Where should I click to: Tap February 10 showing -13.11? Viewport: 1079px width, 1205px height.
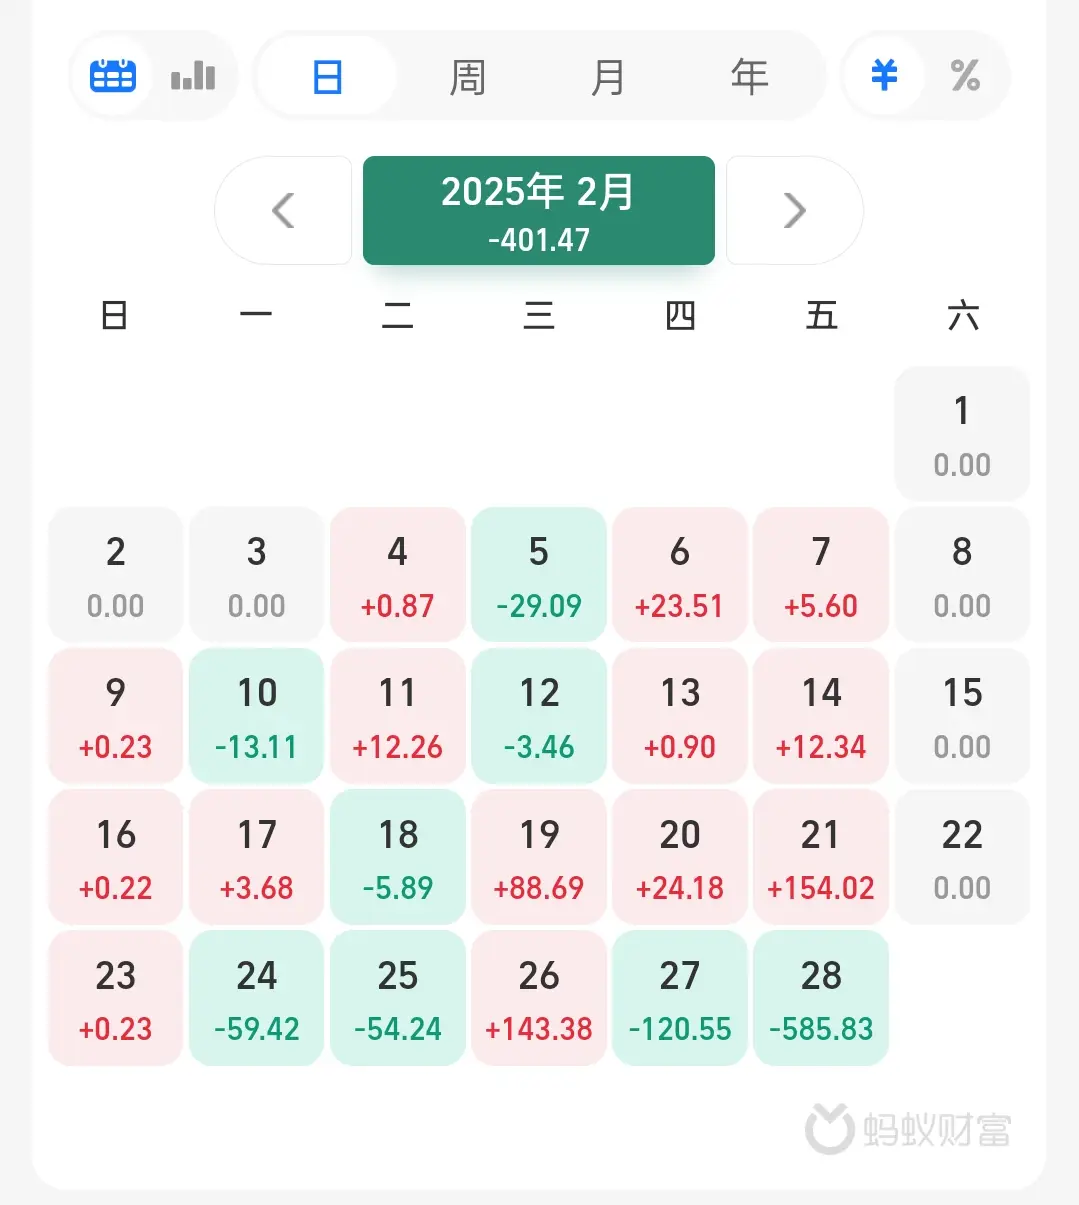256,716
